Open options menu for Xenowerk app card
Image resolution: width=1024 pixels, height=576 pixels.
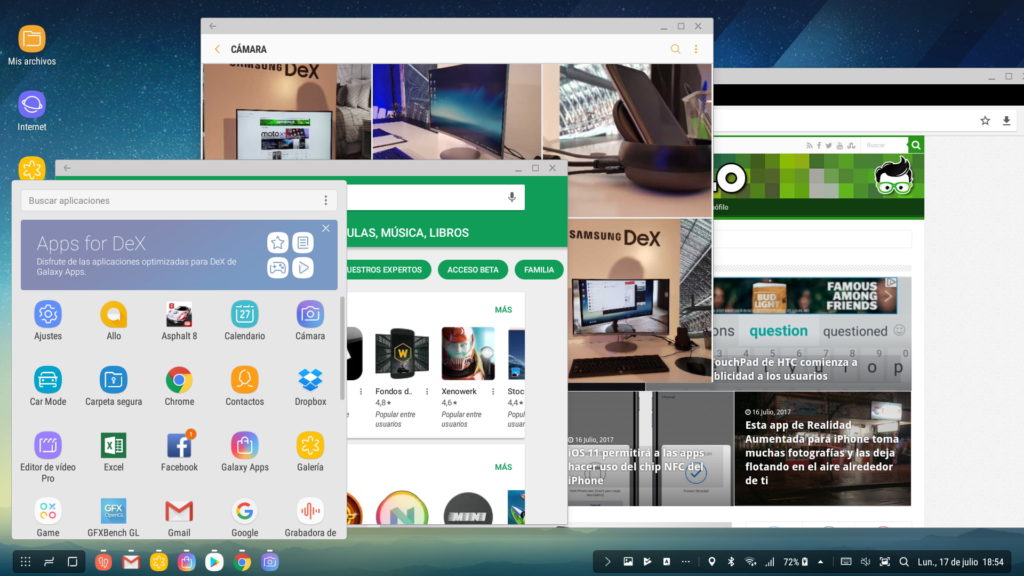pos(493,392)
